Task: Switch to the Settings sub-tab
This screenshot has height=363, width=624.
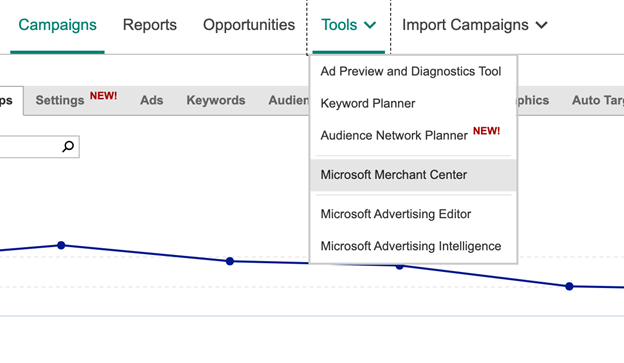Action: (60, 100)
